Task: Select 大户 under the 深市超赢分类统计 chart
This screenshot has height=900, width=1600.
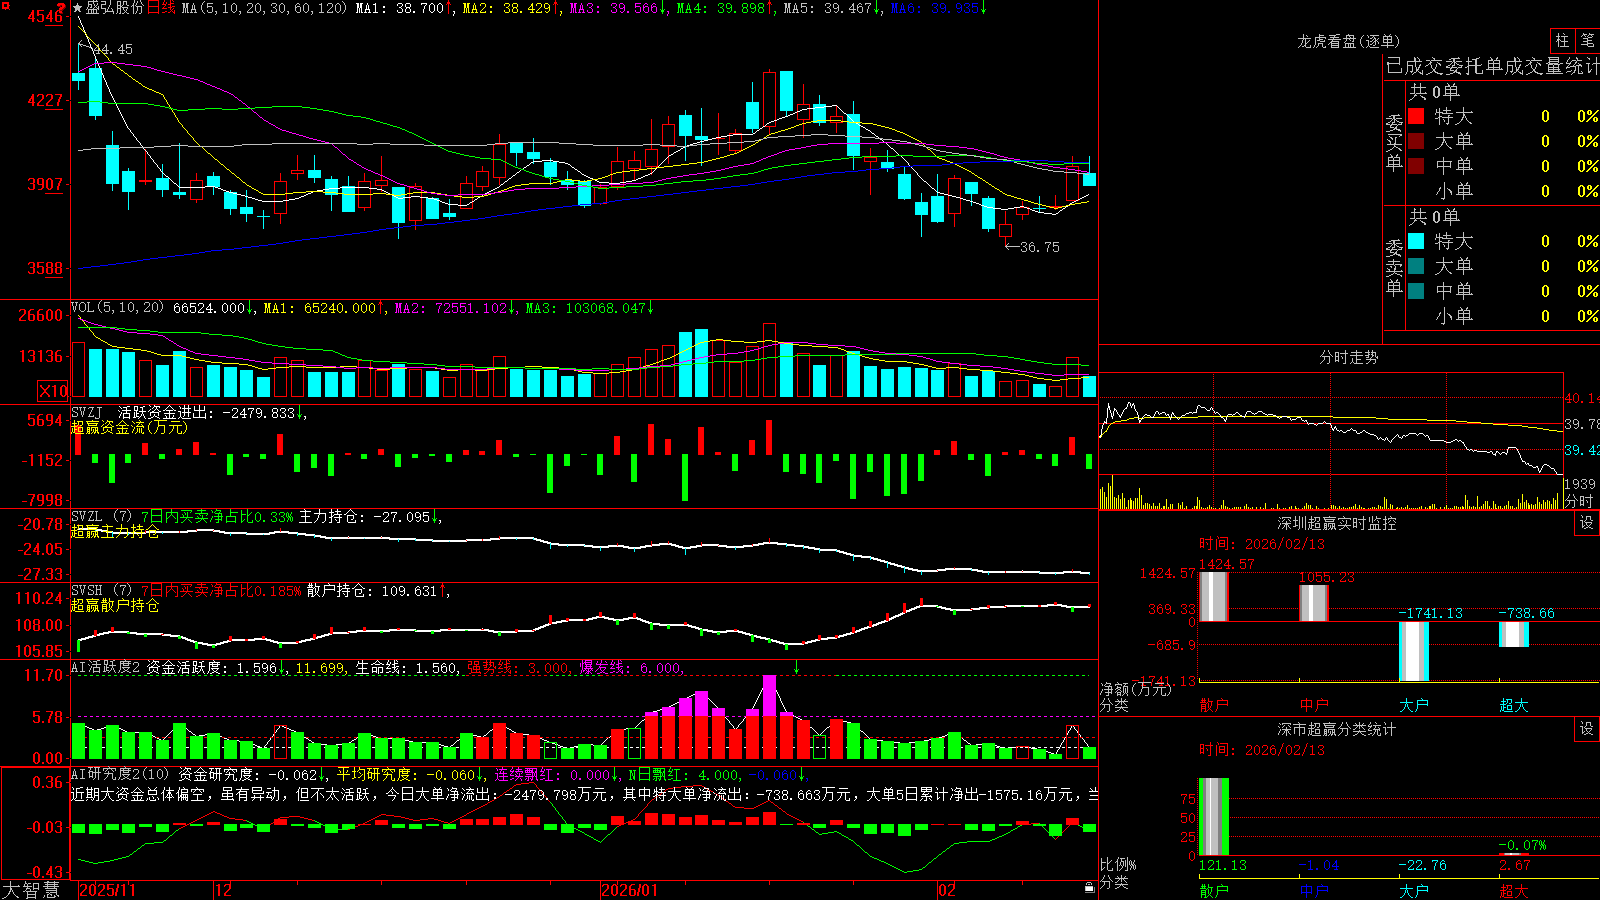Action: [1414, 890]
